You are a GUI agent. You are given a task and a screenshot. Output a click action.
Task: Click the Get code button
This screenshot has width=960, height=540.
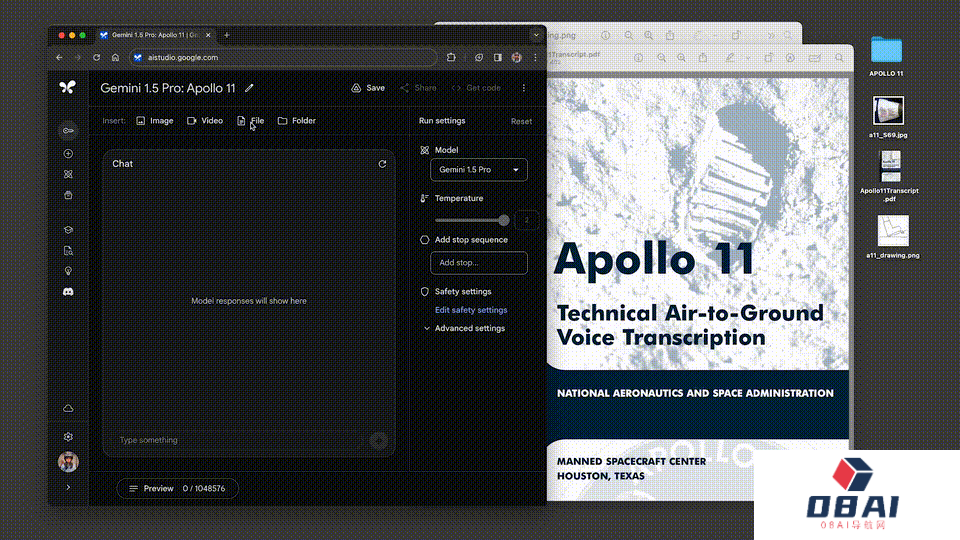point(476,88)
